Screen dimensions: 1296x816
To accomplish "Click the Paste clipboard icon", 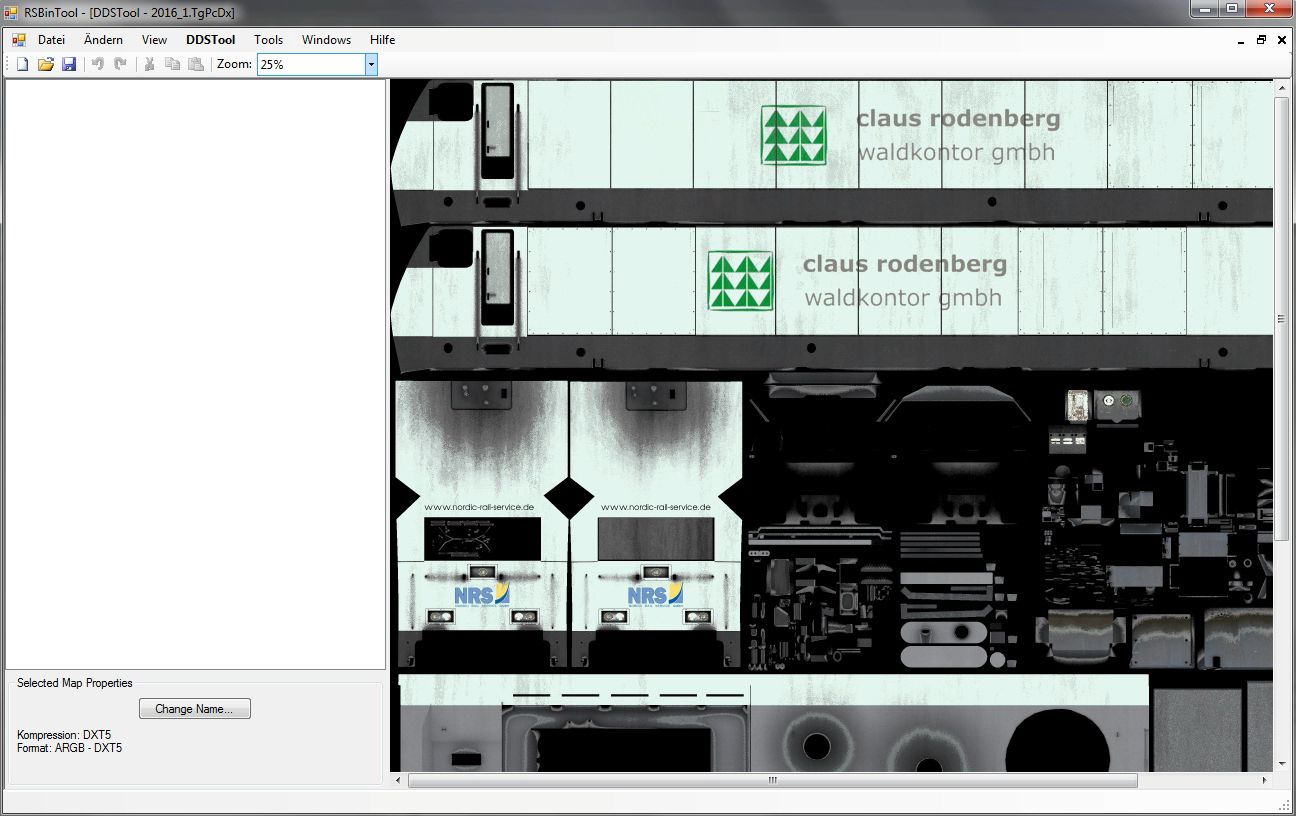I will [x=196, y=64].
